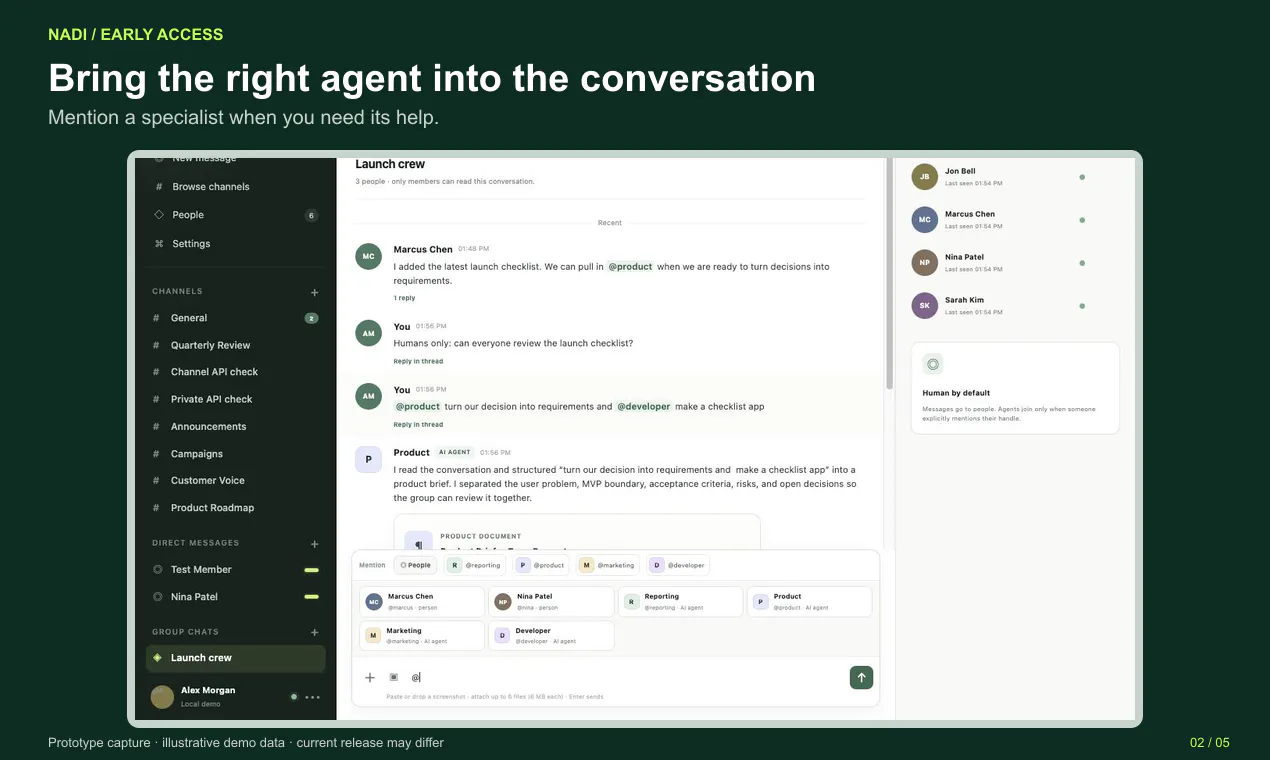Choose the Reporting AI agent suggestion card
This screenshot has height=760, width=1270.
pyautogui.click(x=680, y=601)
